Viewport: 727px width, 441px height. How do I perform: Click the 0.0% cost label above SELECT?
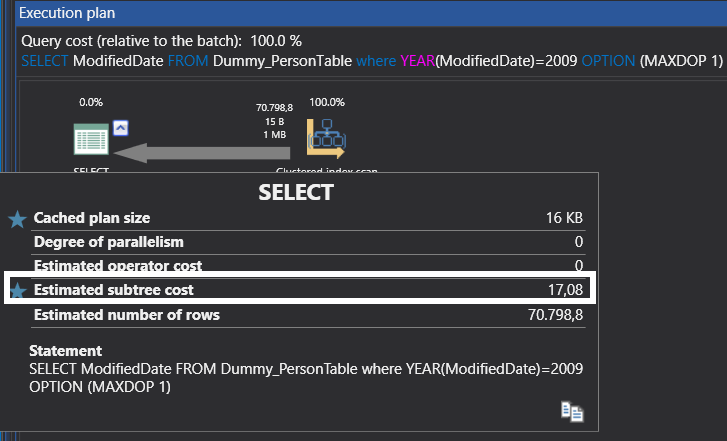pos(91,102)
